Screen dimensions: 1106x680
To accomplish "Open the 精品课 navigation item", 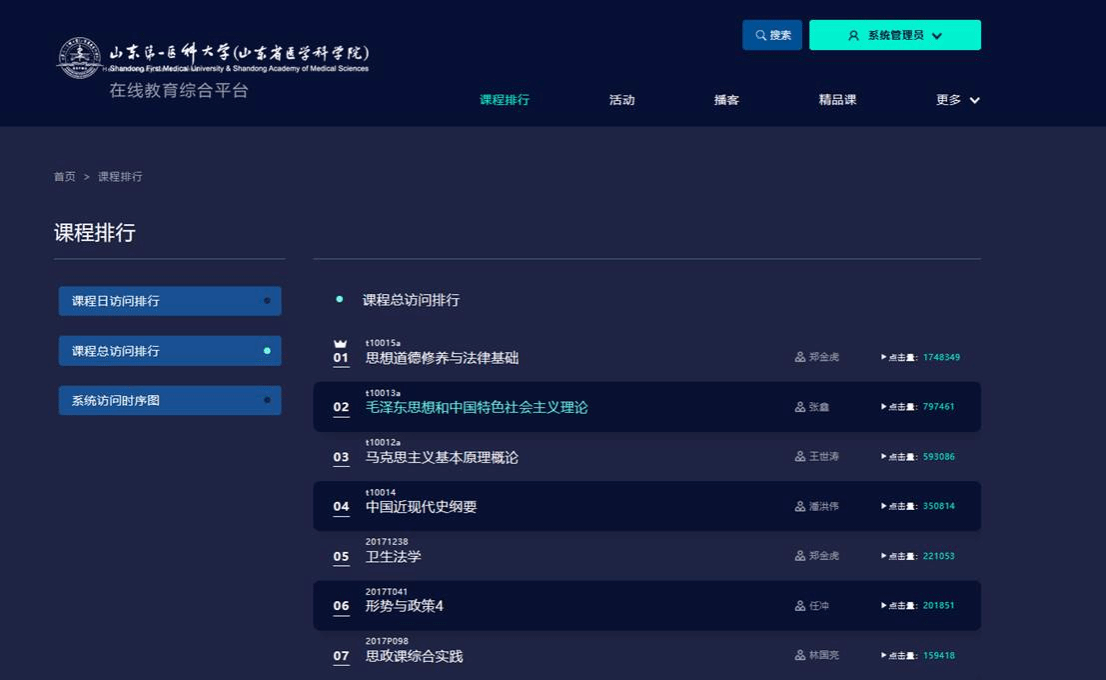I will click(837, 100).
